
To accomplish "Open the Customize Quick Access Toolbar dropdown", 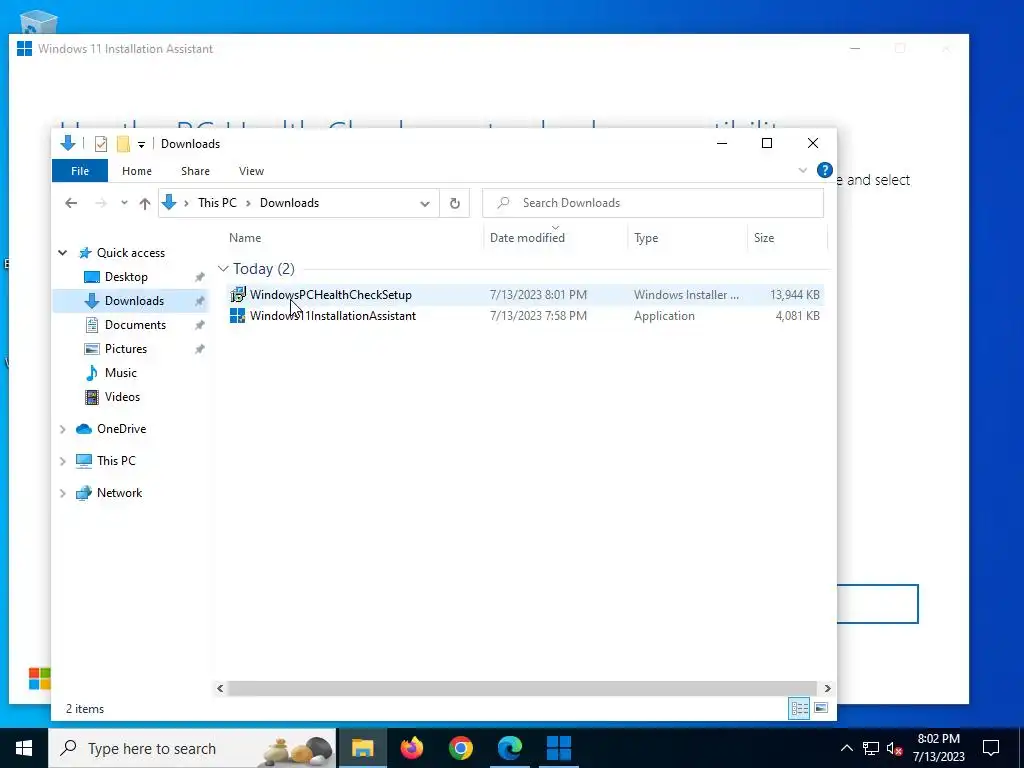I will (x=141, y=144).
